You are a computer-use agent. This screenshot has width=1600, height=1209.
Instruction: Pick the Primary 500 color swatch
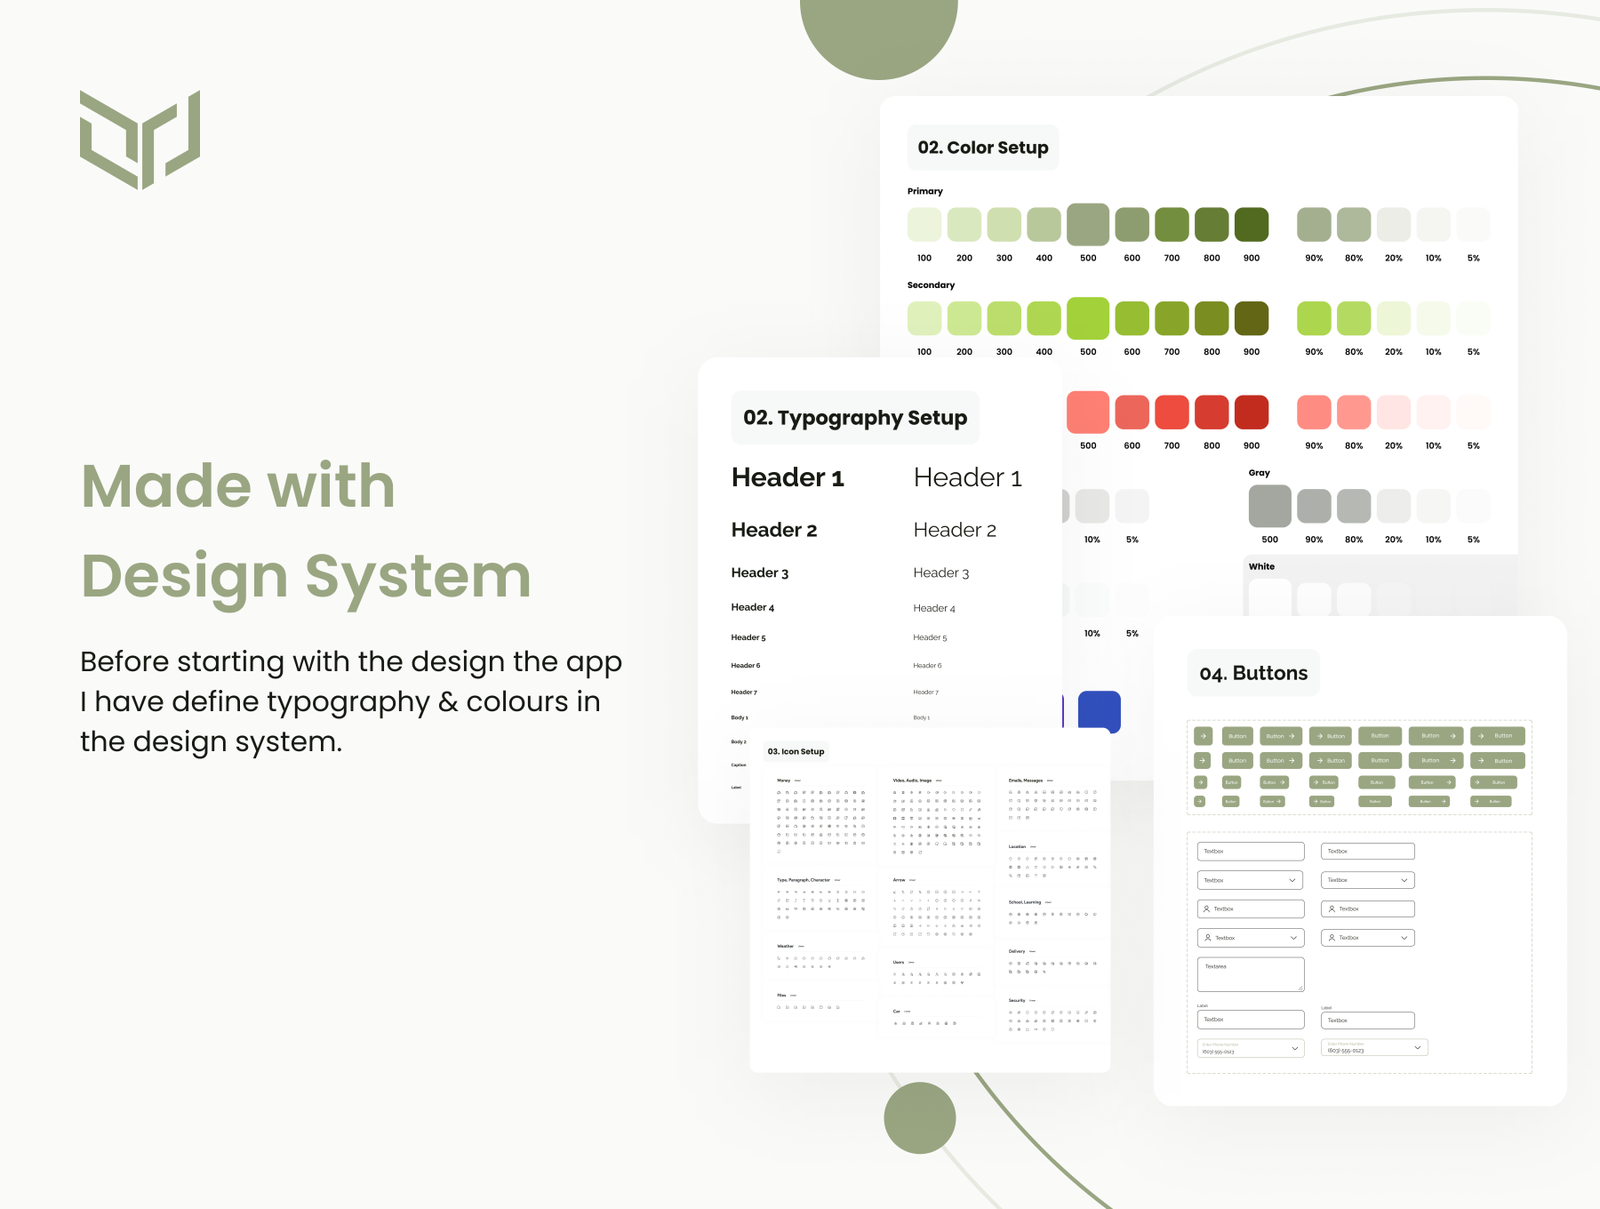coord(1088,225)
